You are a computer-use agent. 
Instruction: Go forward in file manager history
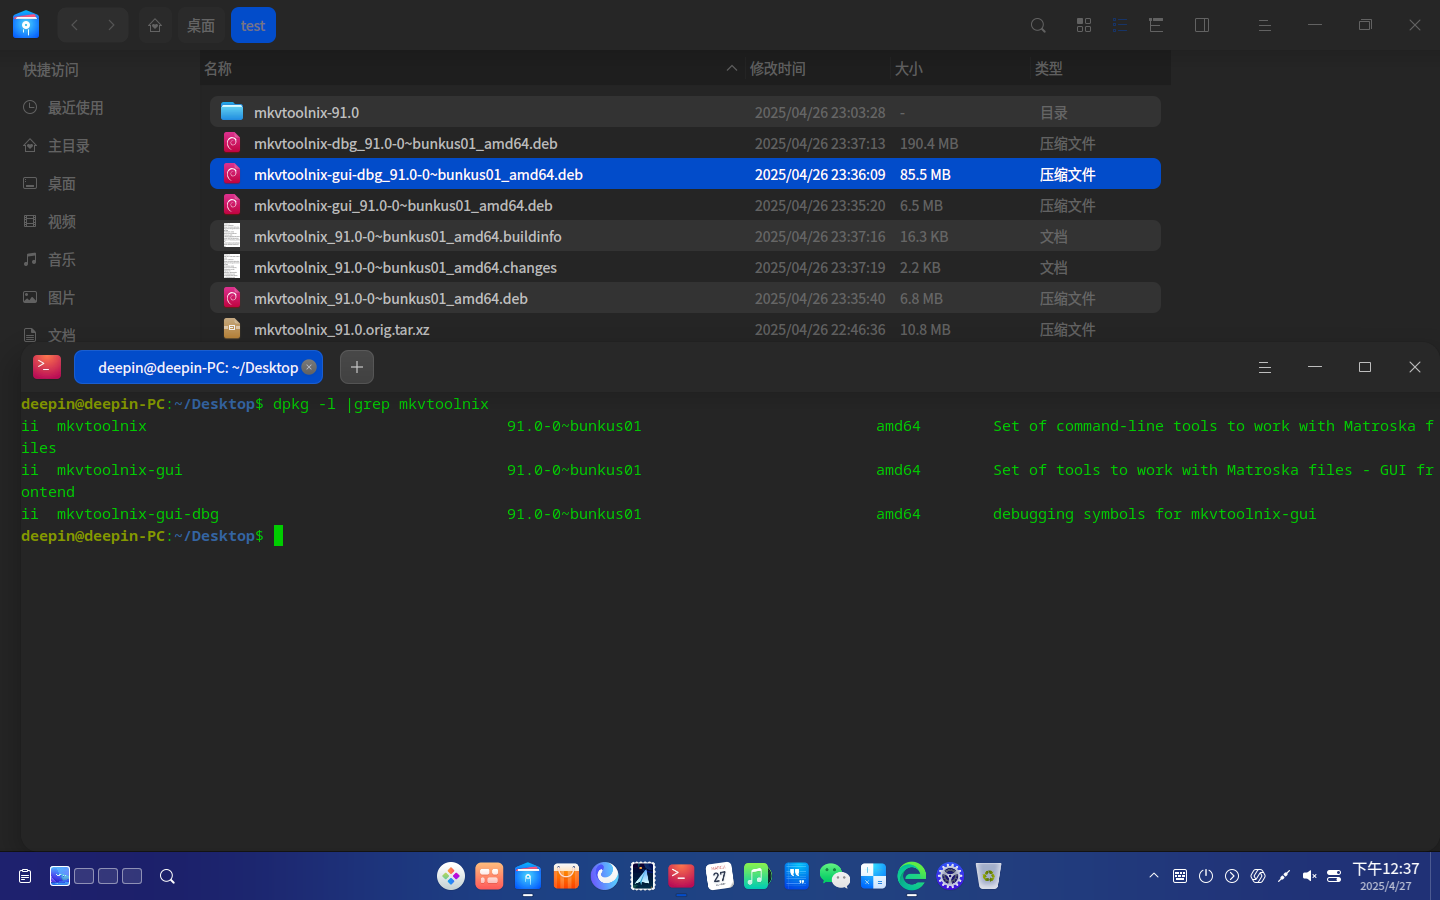111,25
